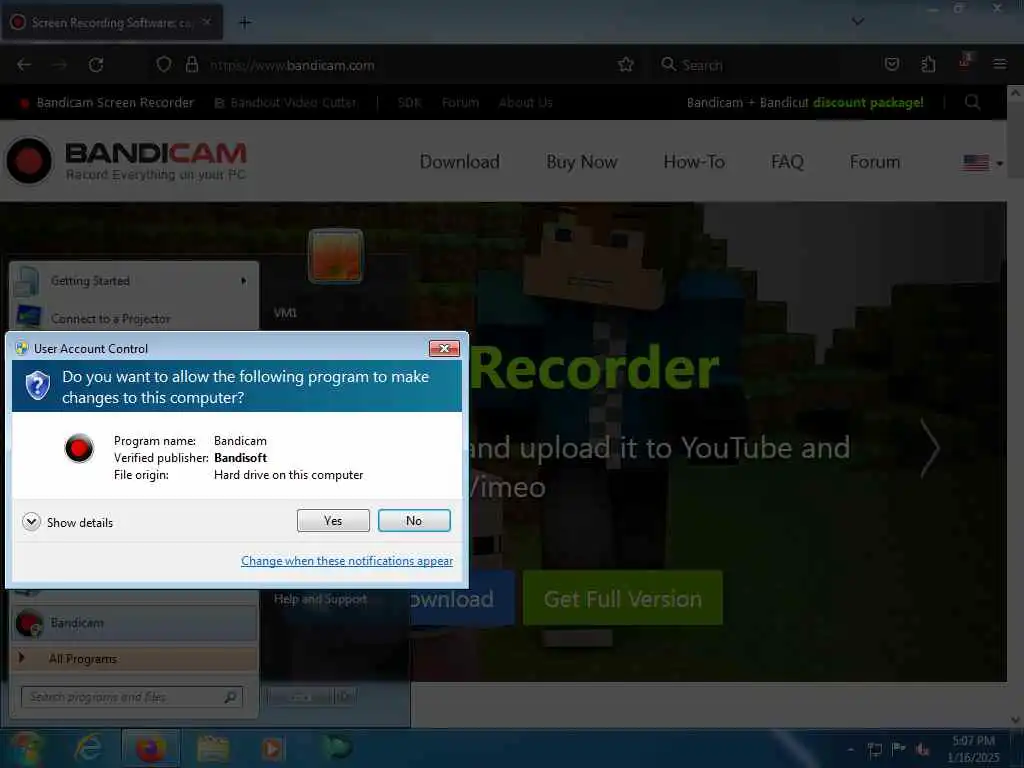Image resolution: width=1024 pixels, height=768 pixels.
Task: Open media player from taskbar
Action: (x=273, y=748)
